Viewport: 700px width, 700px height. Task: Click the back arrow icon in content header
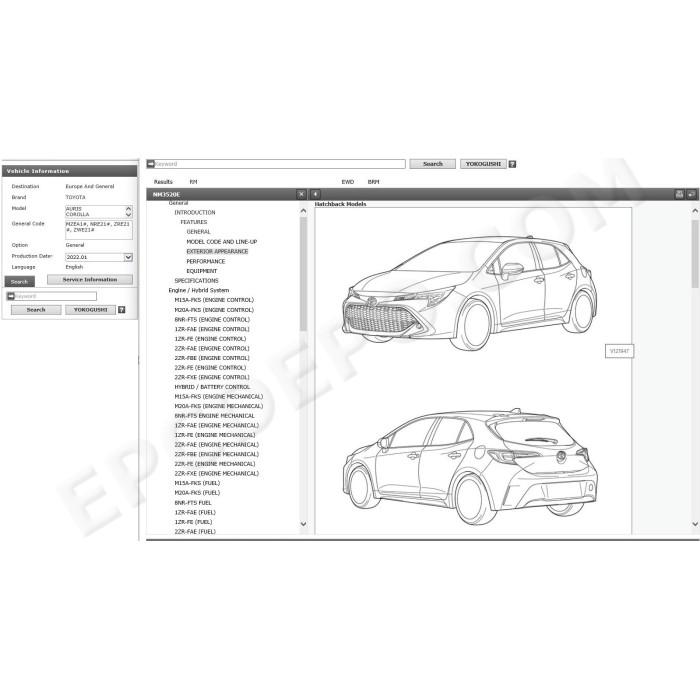click(x=315, y=194)
